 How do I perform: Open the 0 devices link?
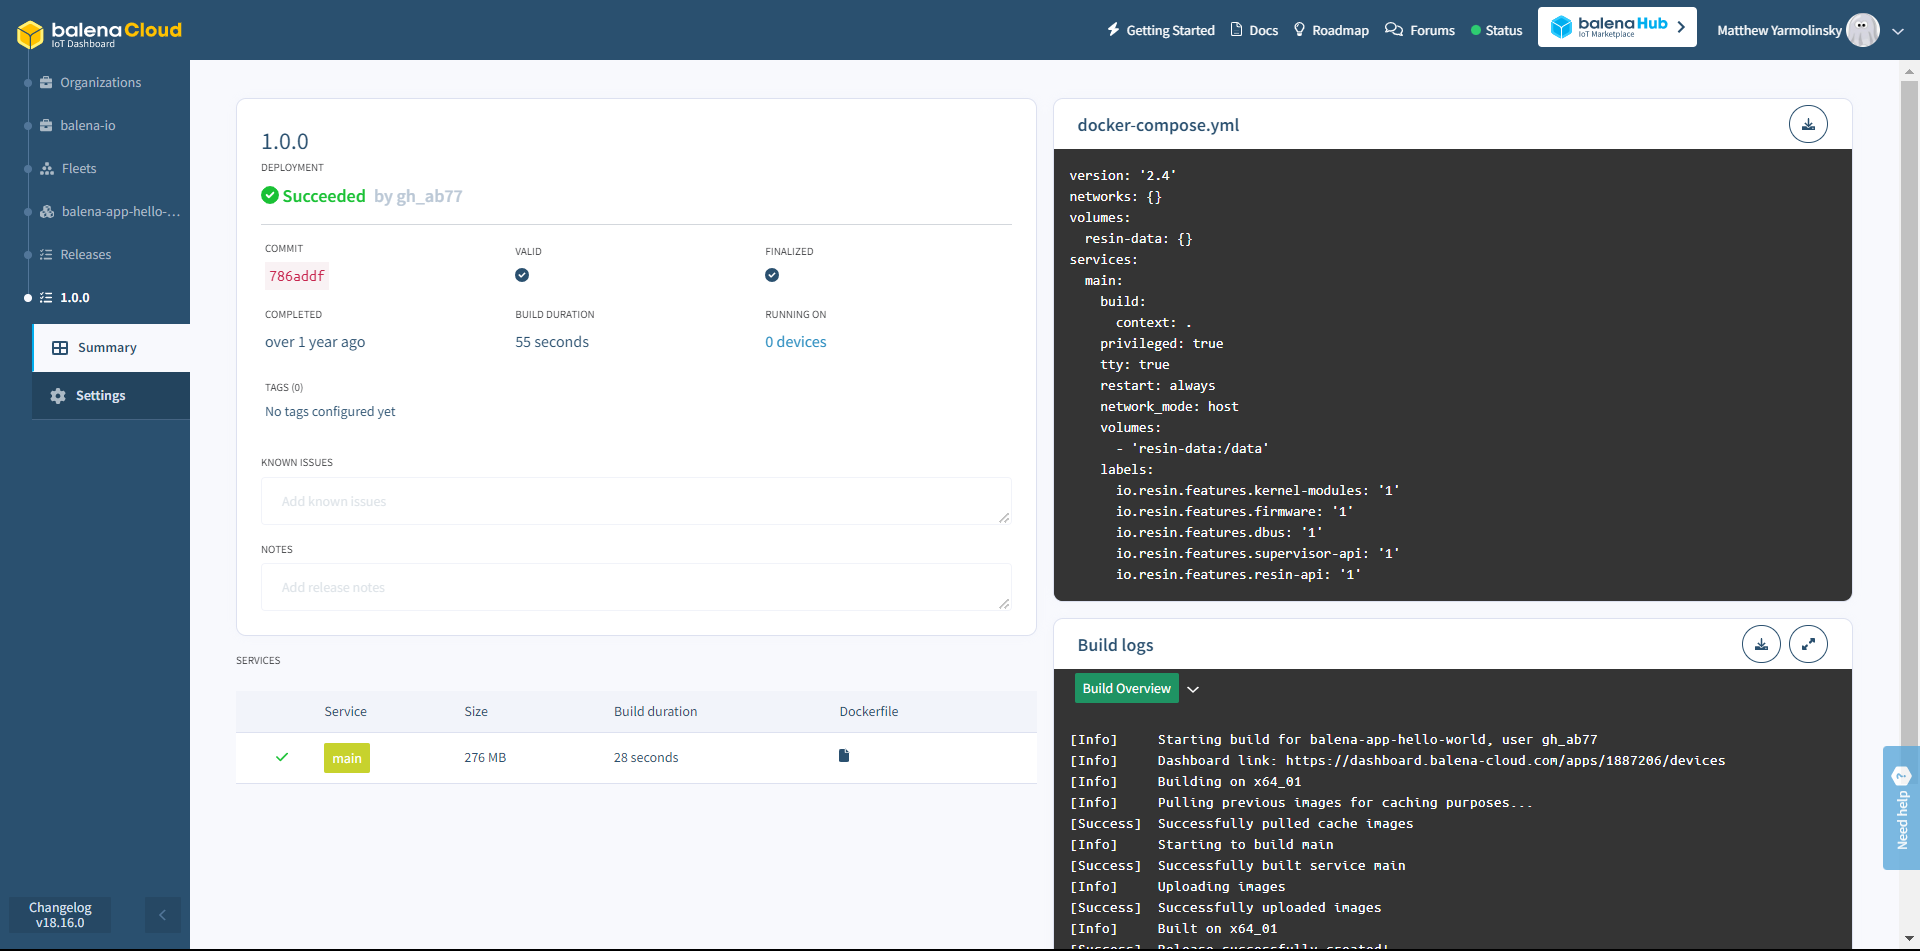795,342
